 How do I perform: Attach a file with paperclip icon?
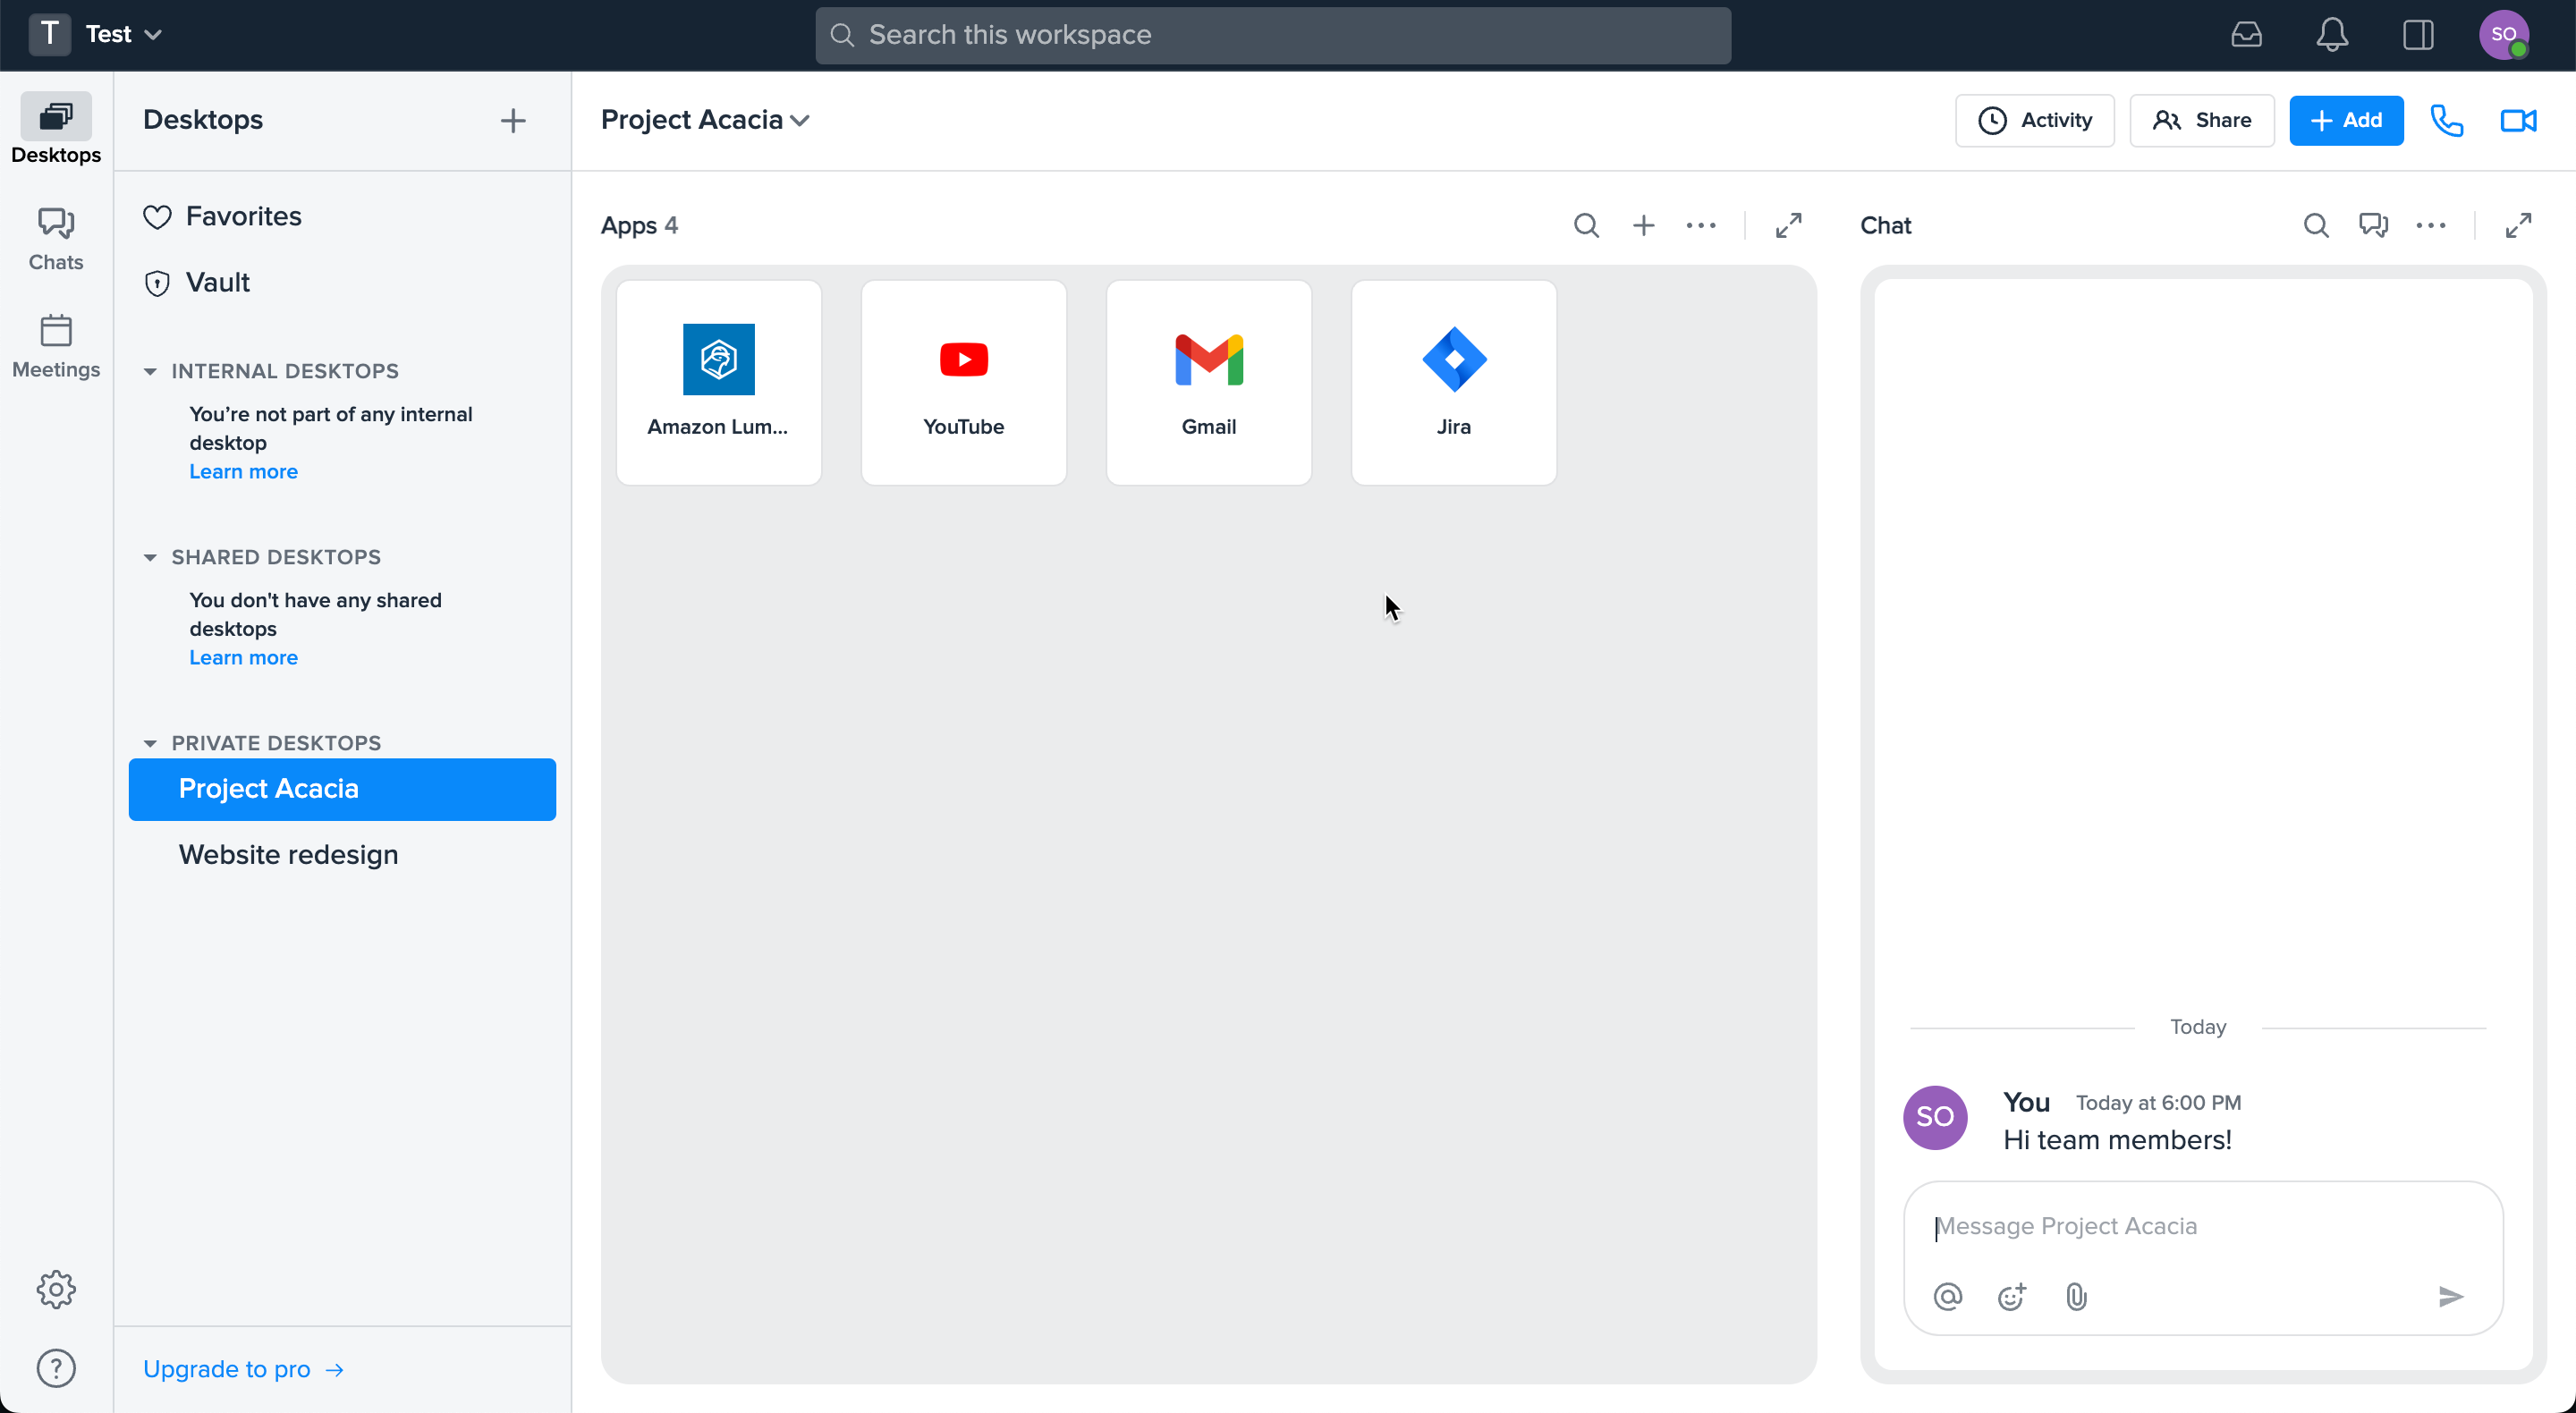(2076, 1297)
